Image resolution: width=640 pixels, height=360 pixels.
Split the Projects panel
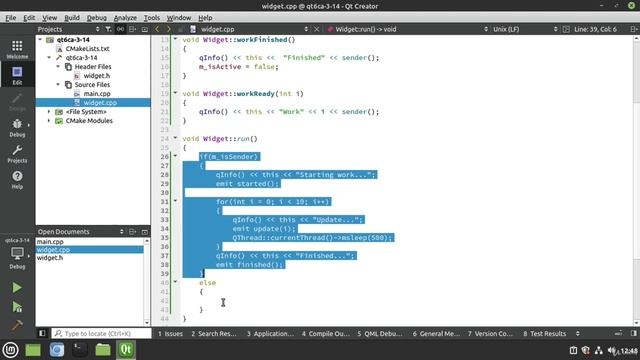click(x=132, y=29)
